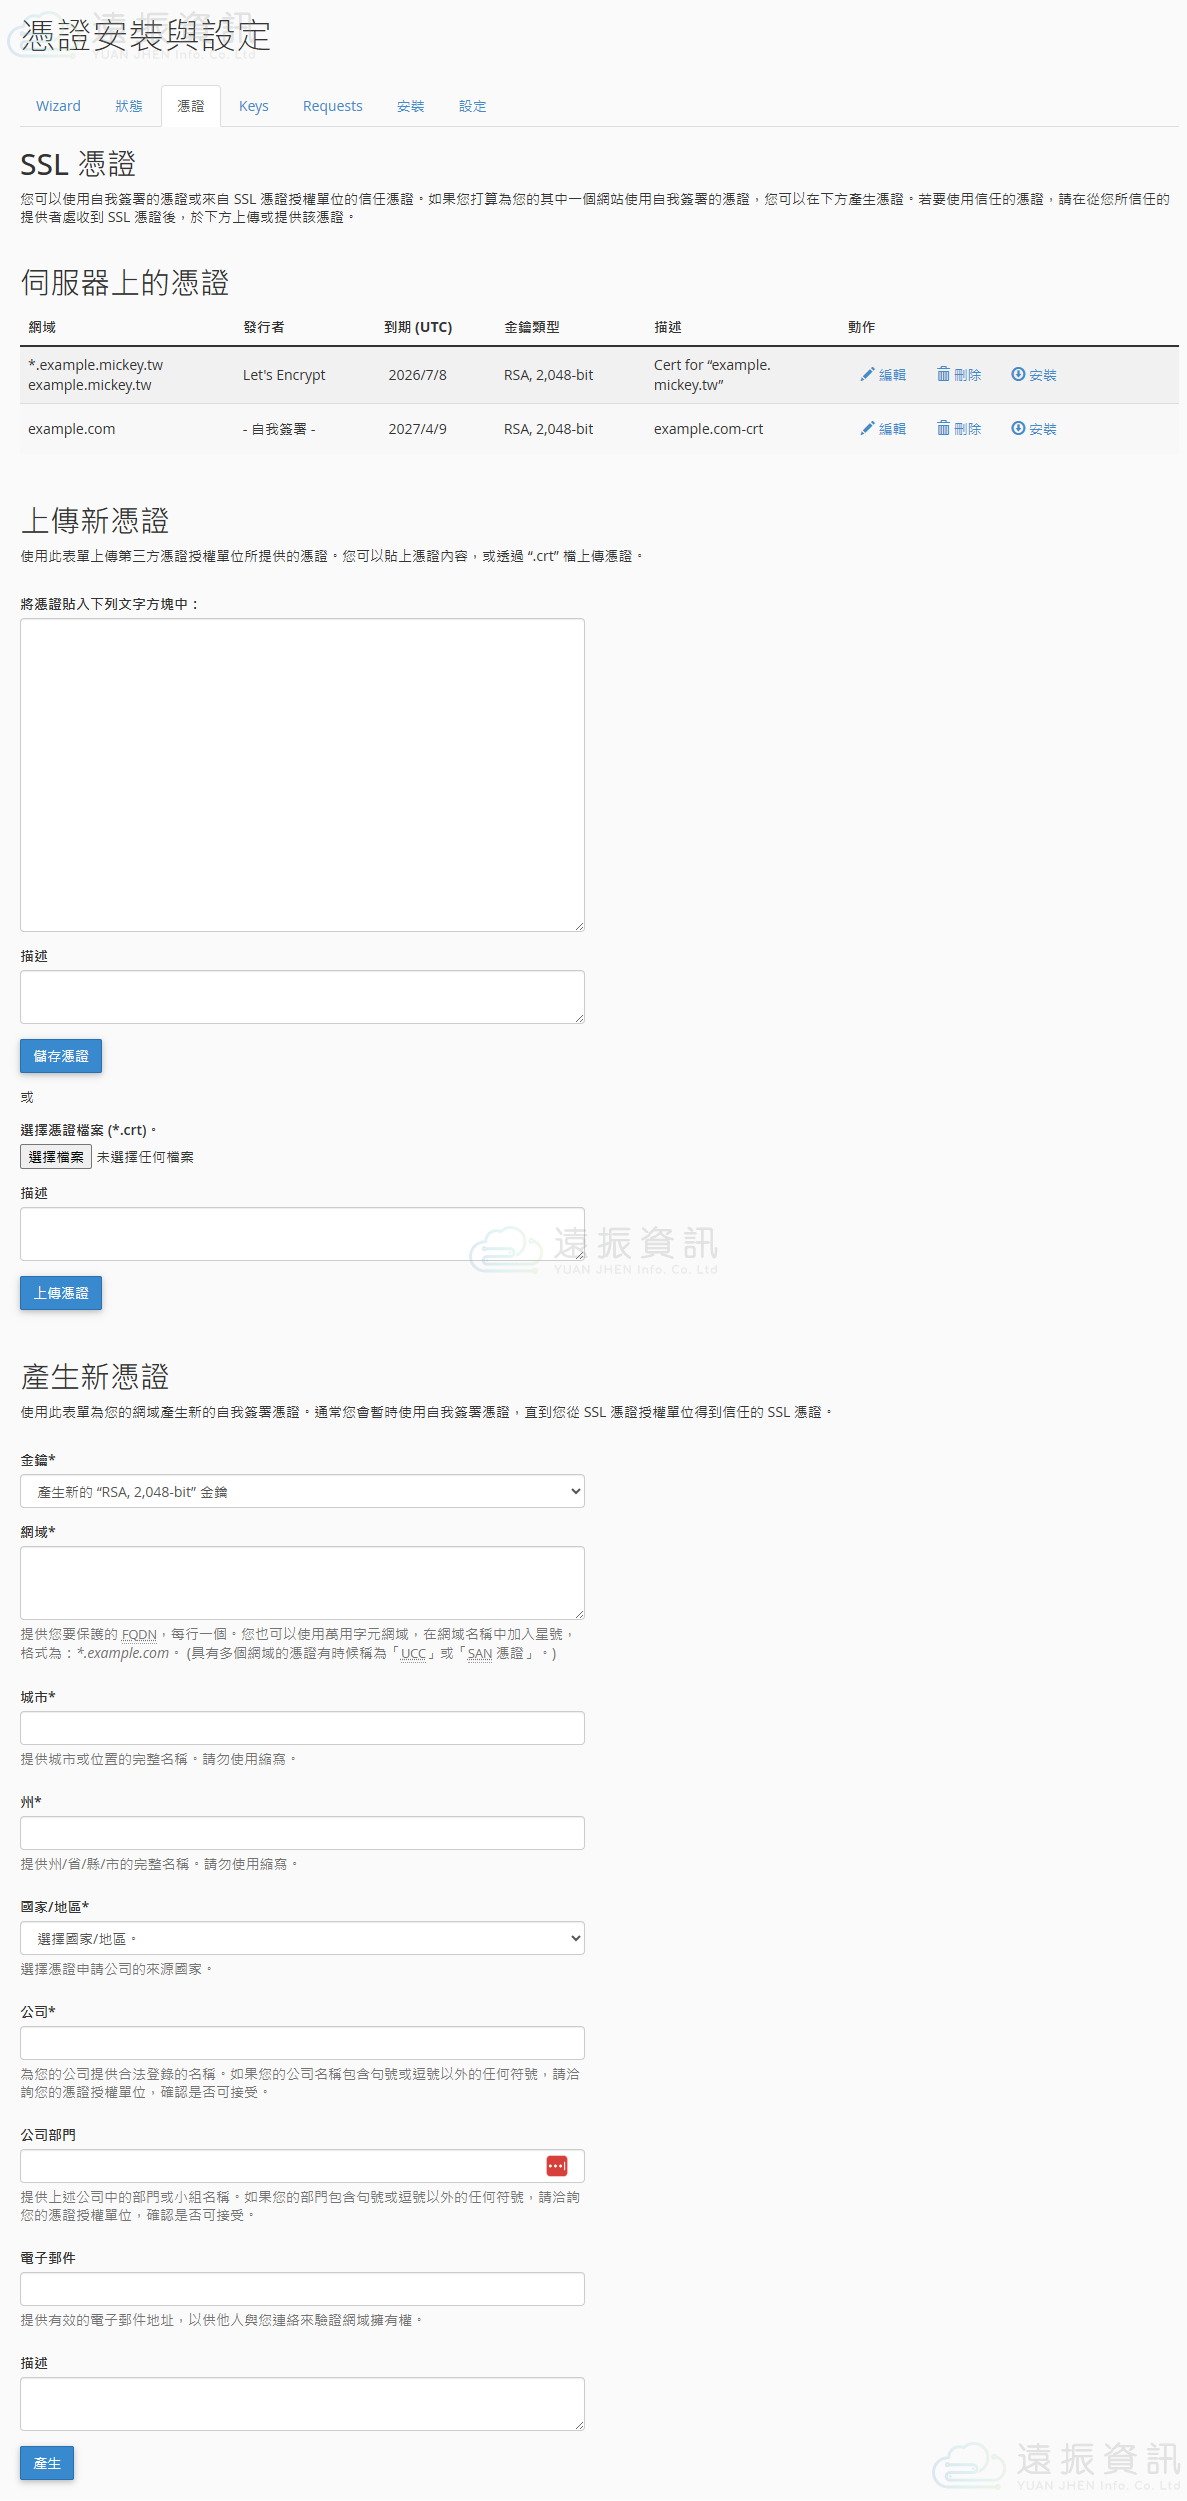
Task: Click the 未選擇任何檔案 file status text
Action: click(145, 1157)
